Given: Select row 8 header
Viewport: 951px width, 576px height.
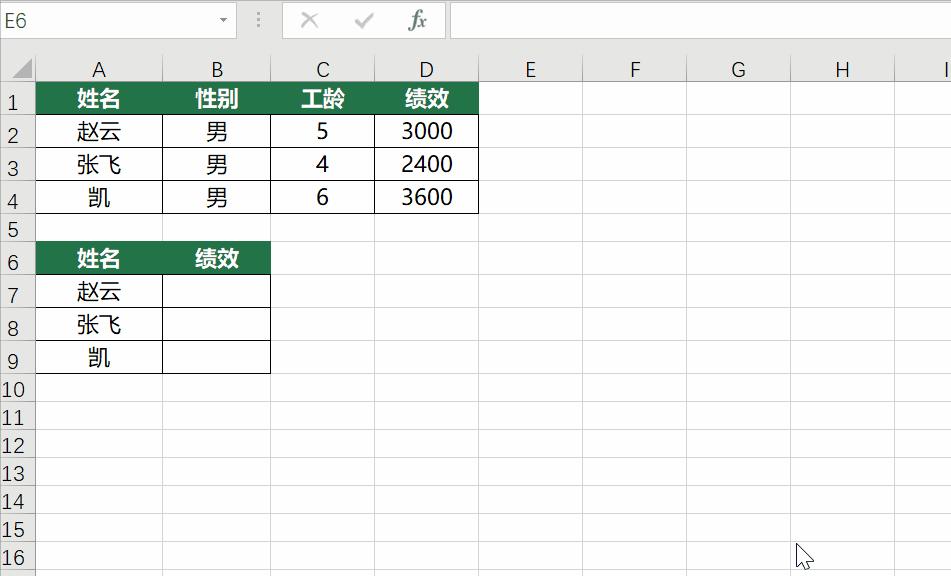Looking at the screenshot, I should tap(18, 324).
